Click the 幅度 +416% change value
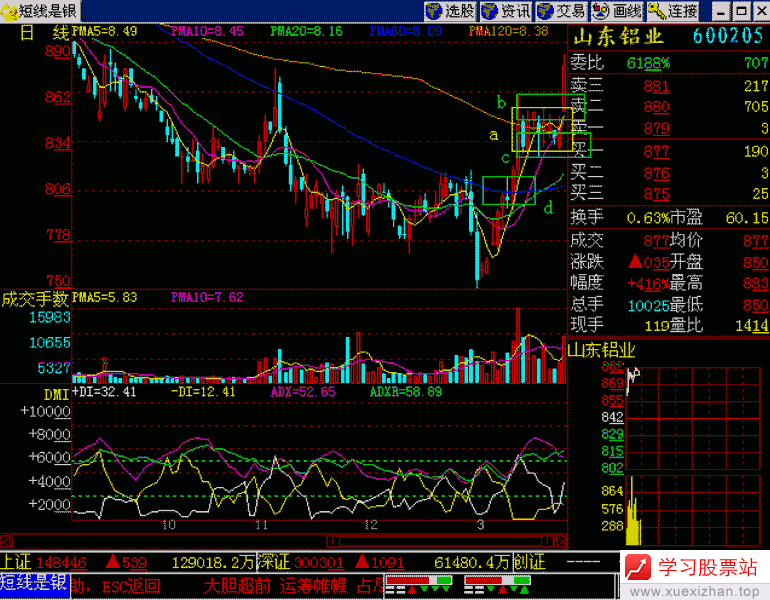Screen dimensions: 770x600 pos(648,284)
